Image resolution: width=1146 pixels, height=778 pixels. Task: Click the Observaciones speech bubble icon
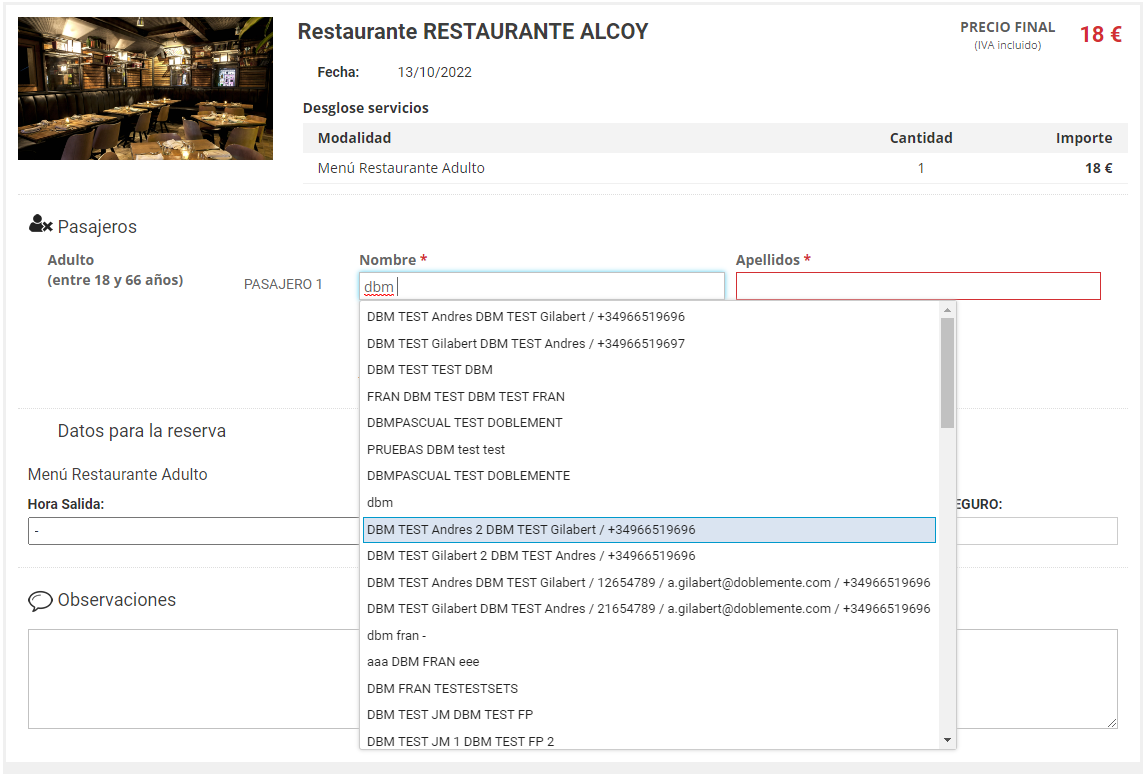[40, 600]
